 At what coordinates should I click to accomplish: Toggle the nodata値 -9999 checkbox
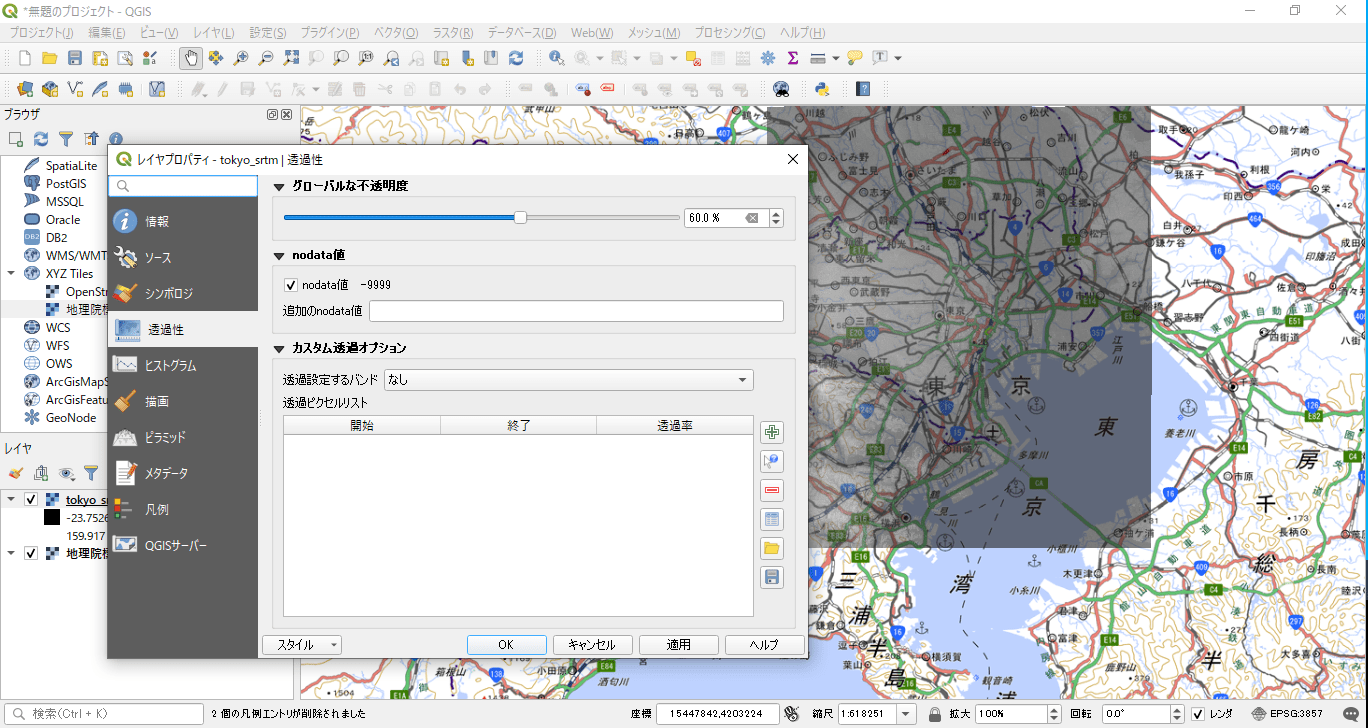[x=292, y=285]
